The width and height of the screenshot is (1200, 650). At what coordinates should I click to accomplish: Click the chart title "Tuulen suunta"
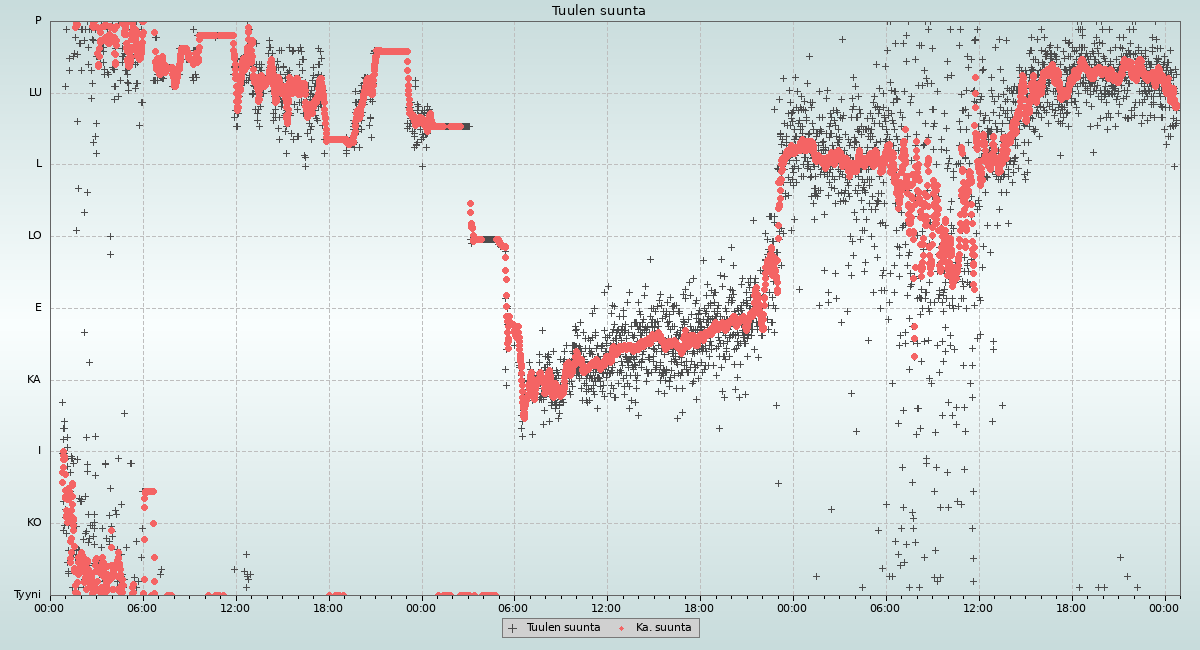[598, 11]
